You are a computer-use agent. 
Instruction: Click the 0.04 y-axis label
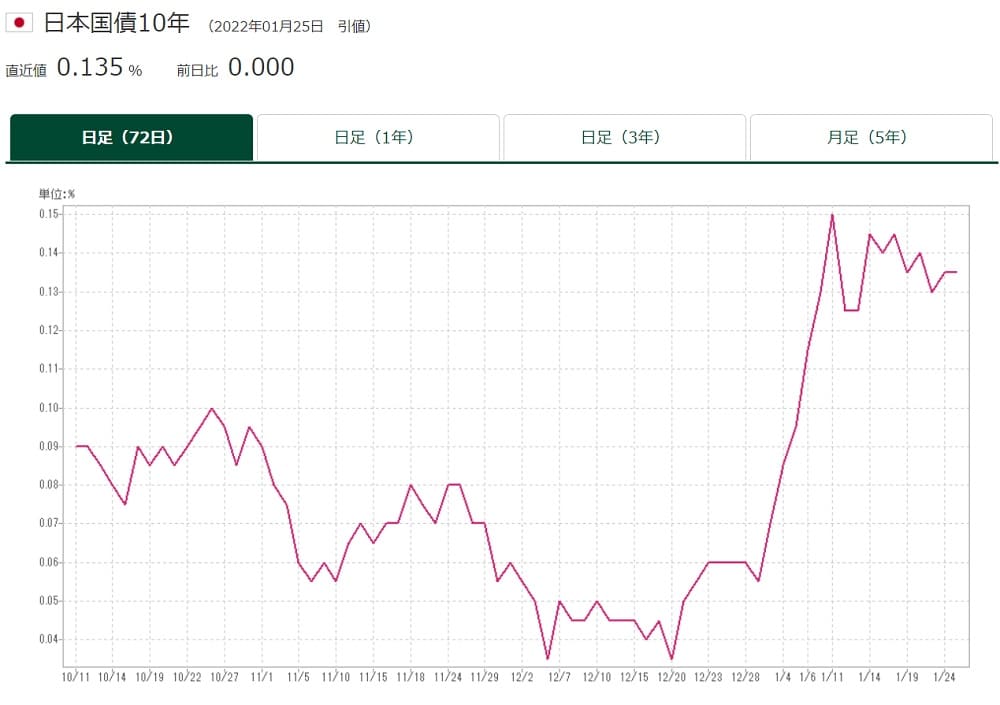[x=49, y=639]
